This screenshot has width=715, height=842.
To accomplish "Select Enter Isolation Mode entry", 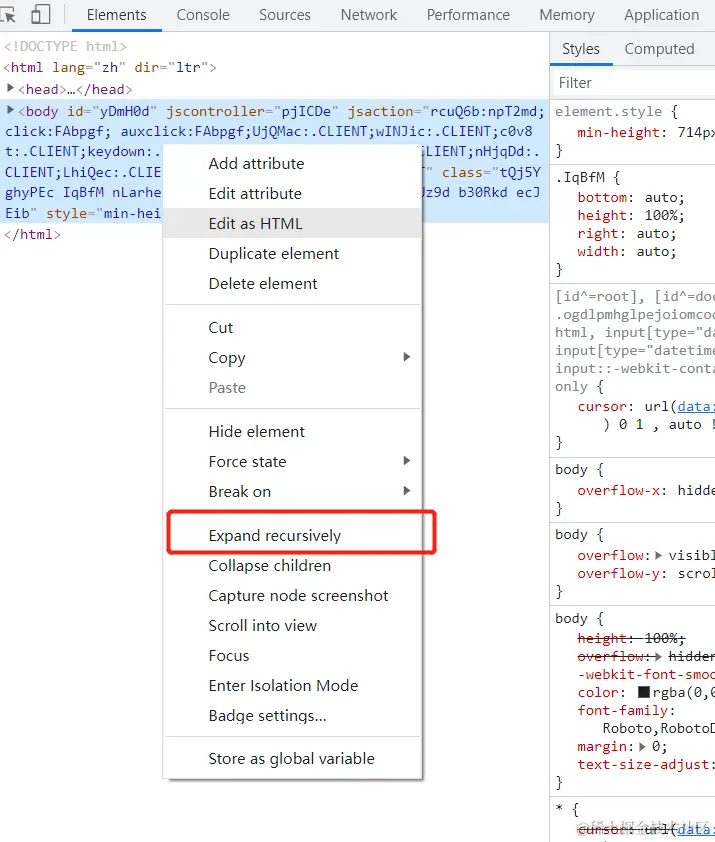I will click(293, 686).
